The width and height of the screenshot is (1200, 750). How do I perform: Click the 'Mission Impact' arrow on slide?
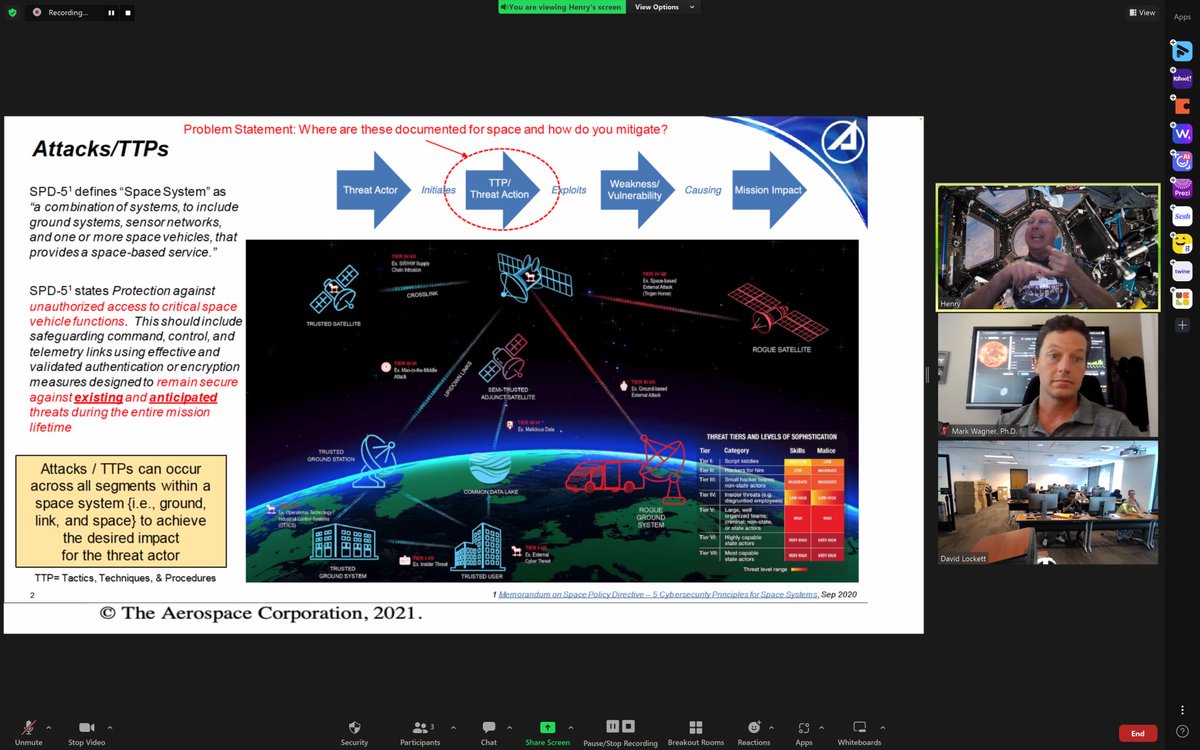(770, 190)
